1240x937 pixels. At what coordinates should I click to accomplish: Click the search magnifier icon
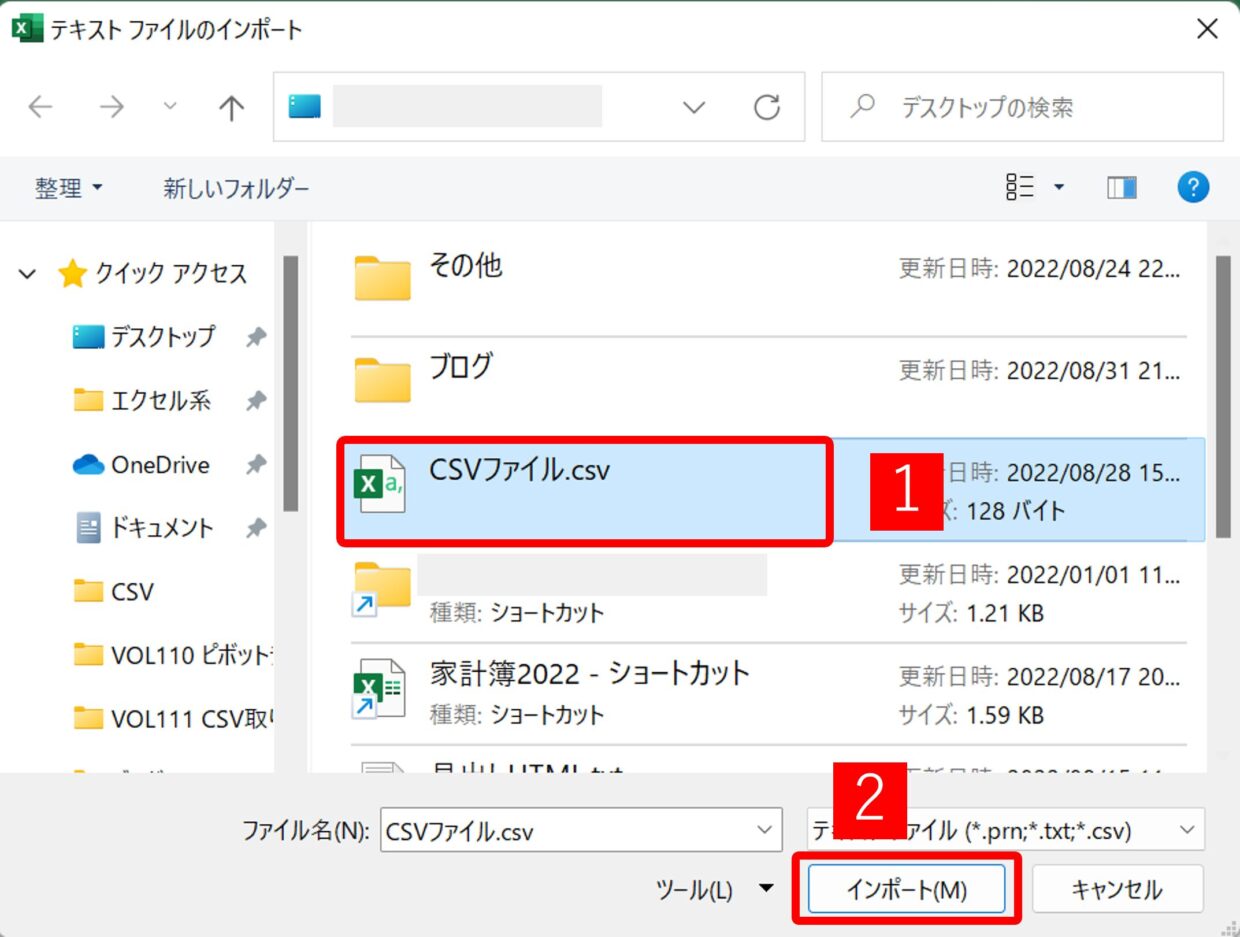(x=862, y=106)
